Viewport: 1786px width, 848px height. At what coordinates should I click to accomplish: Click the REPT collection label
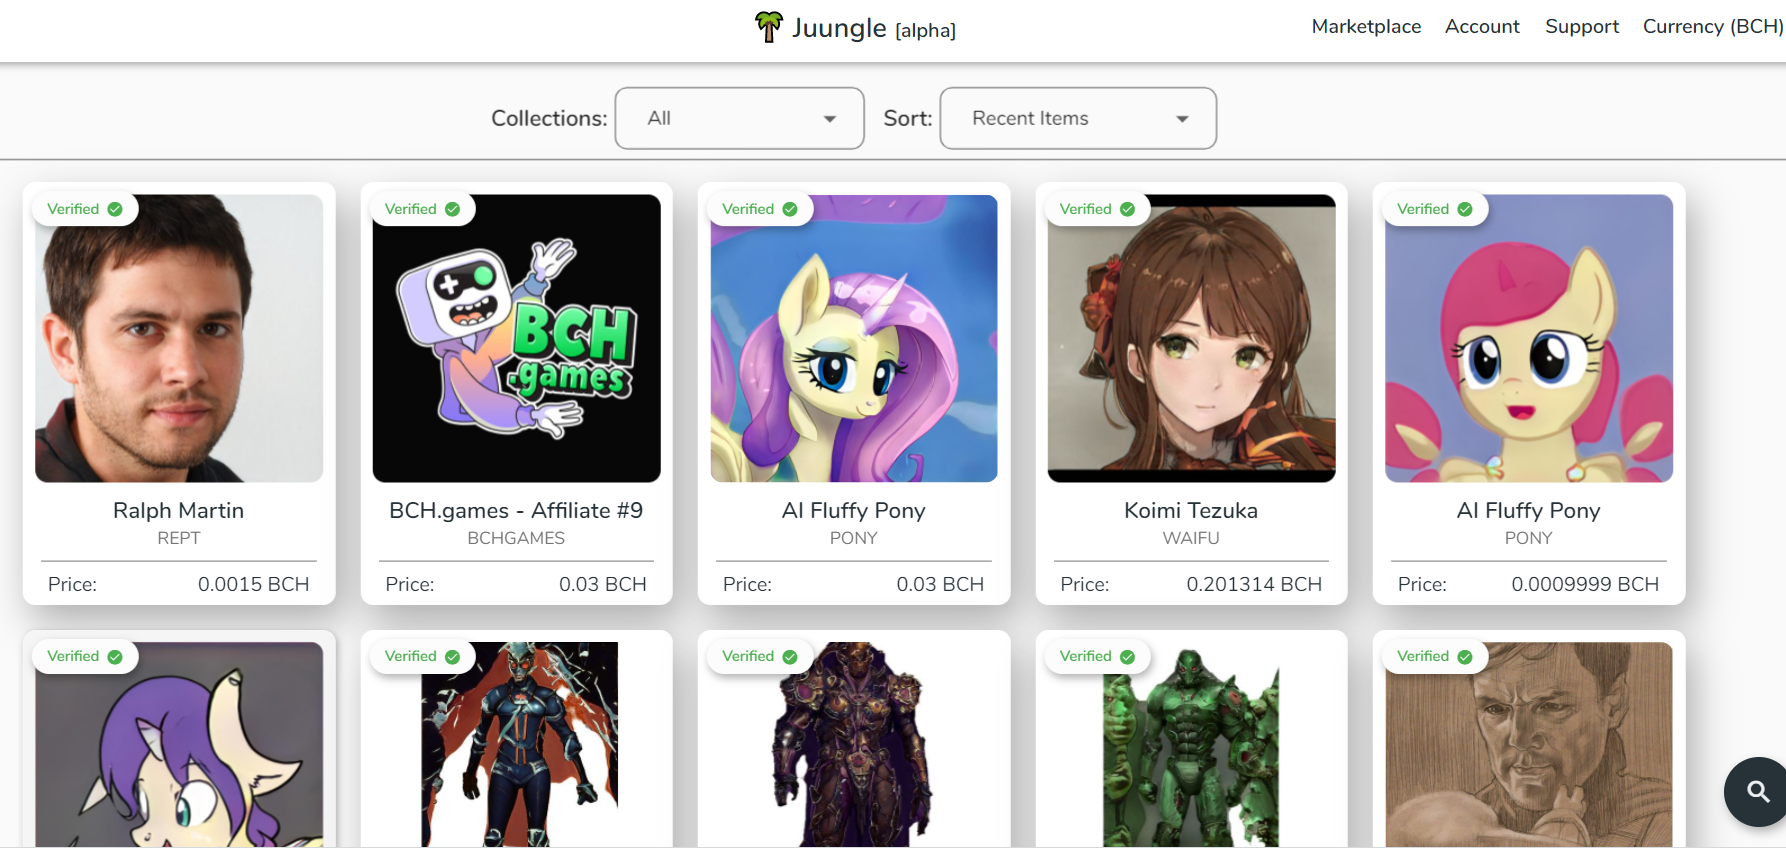179,538
